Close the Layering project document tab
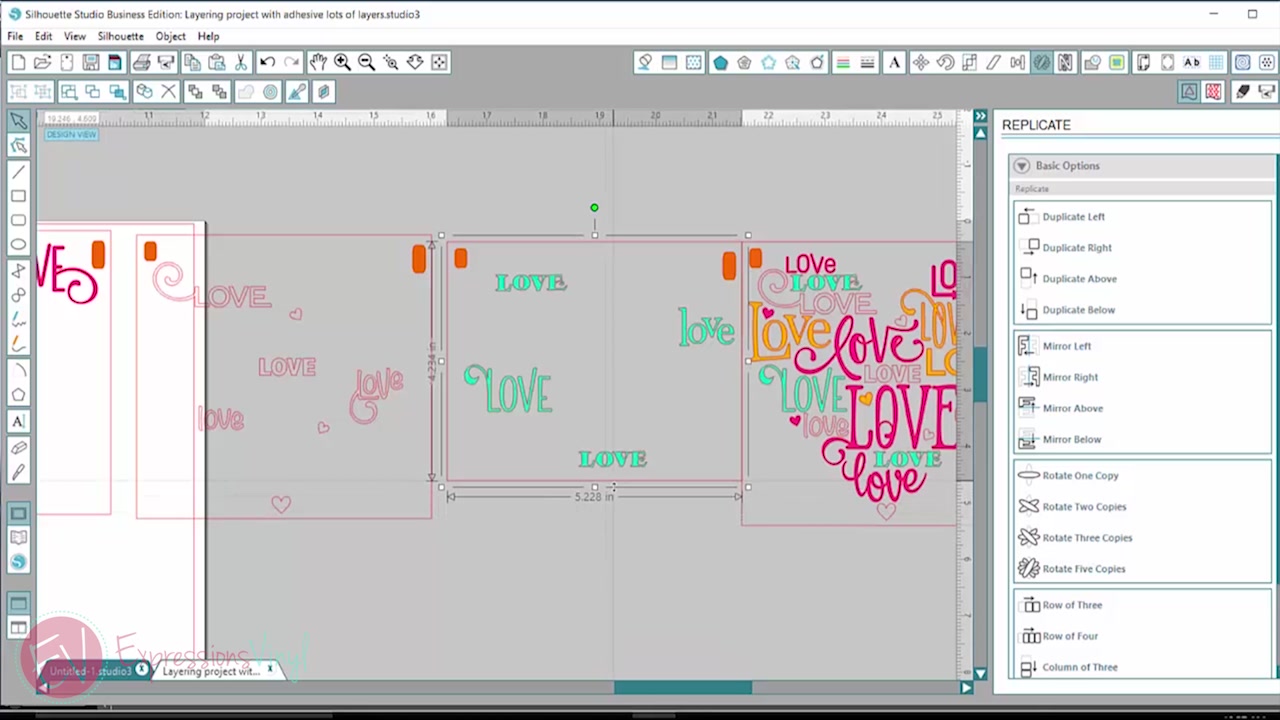1280x720 pixels. click(x=270, y=669)
